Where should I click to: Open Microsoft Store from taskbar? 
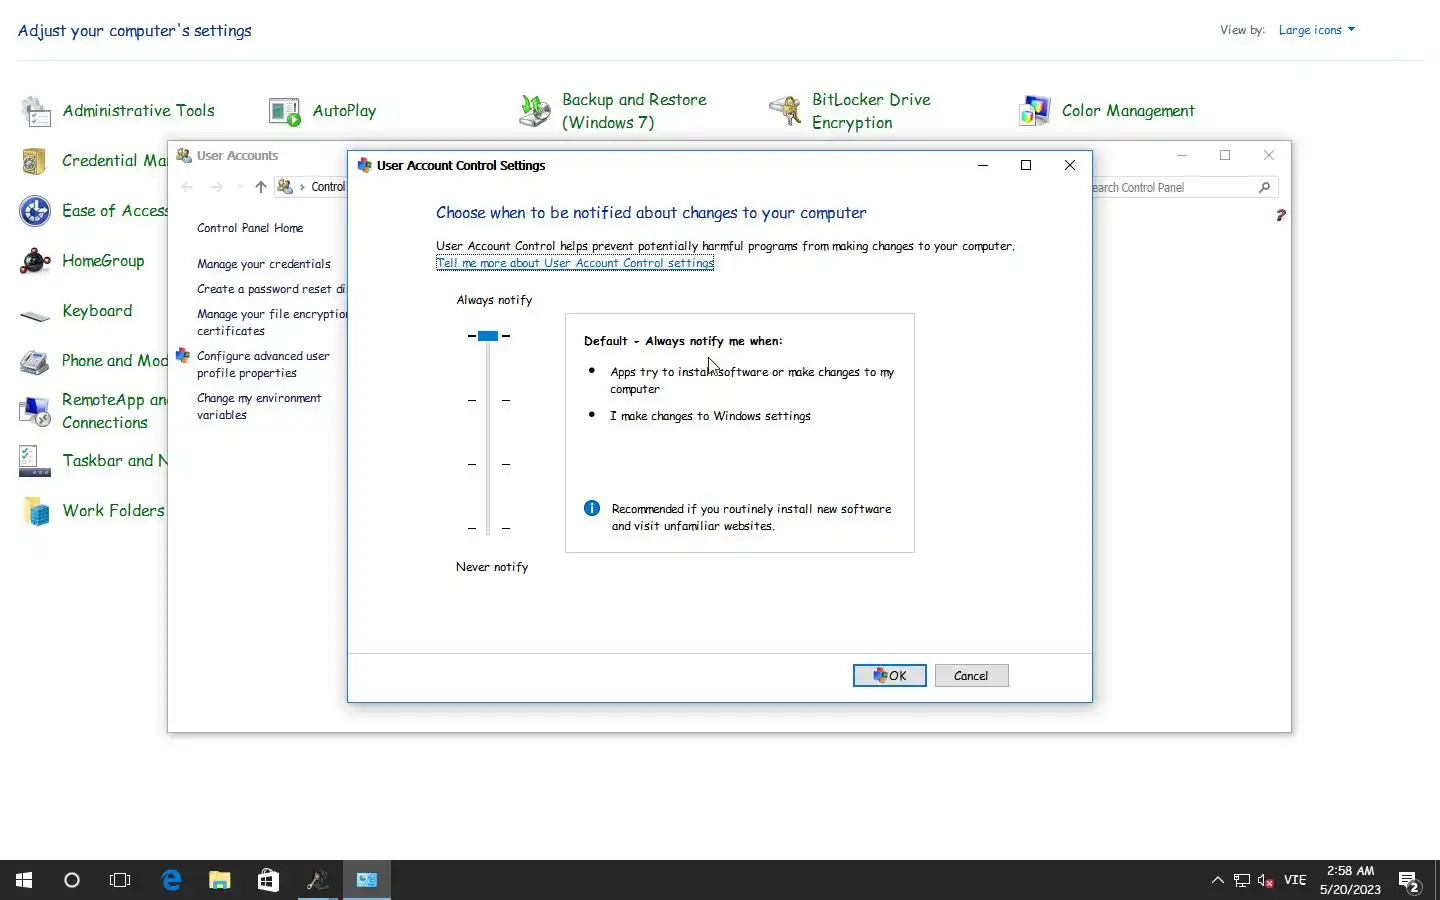pyautogui.click(x=268, y=880)
